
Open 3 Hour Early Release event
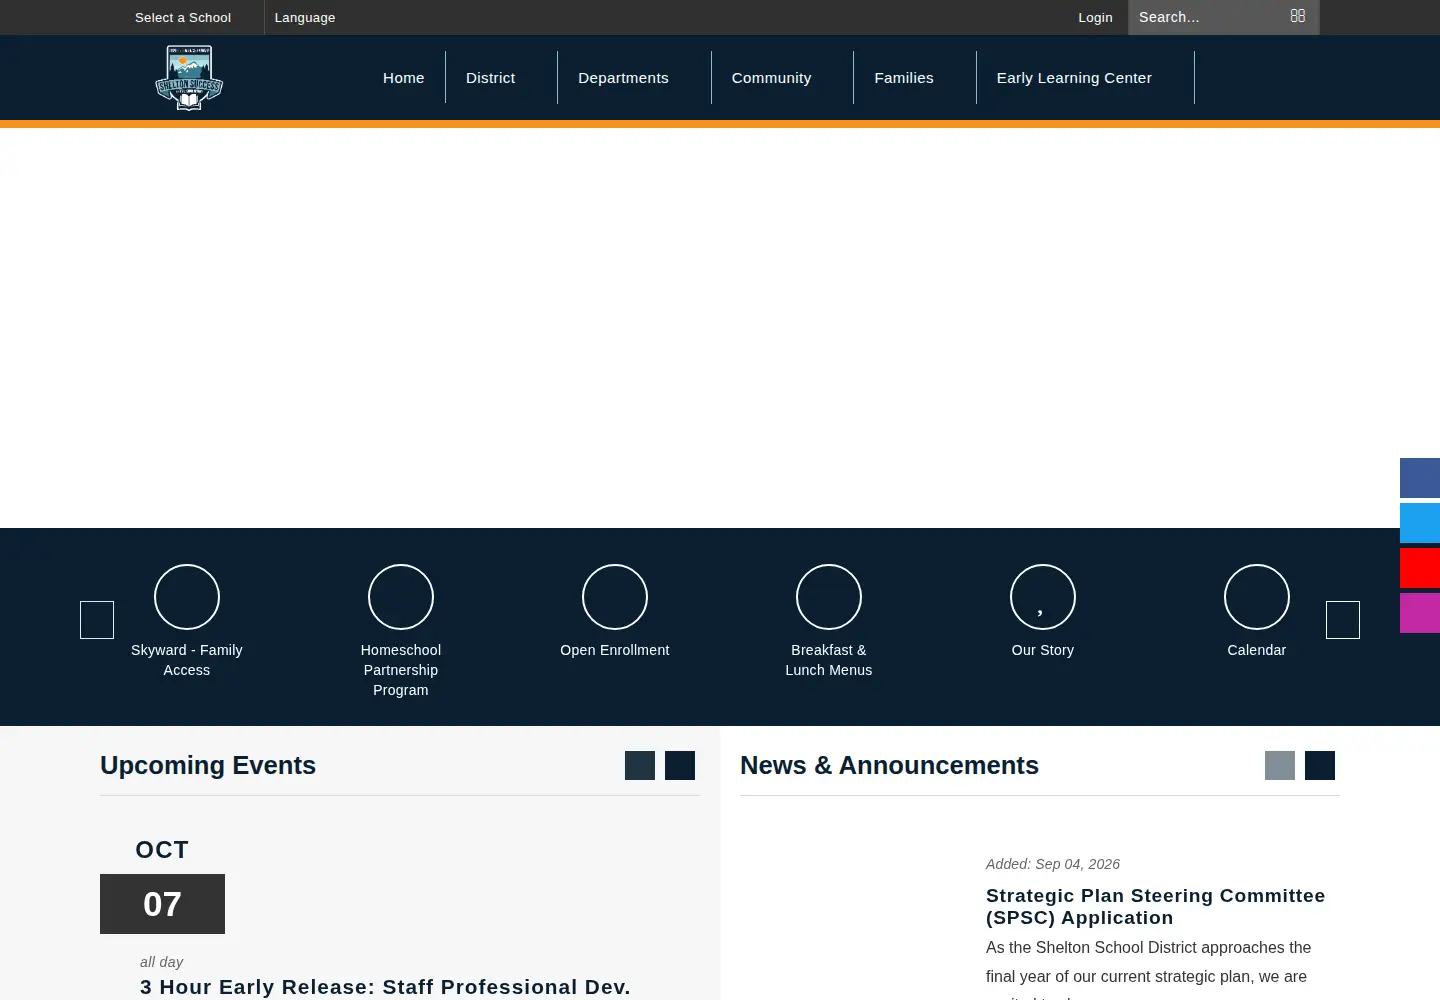coord(385,987)
